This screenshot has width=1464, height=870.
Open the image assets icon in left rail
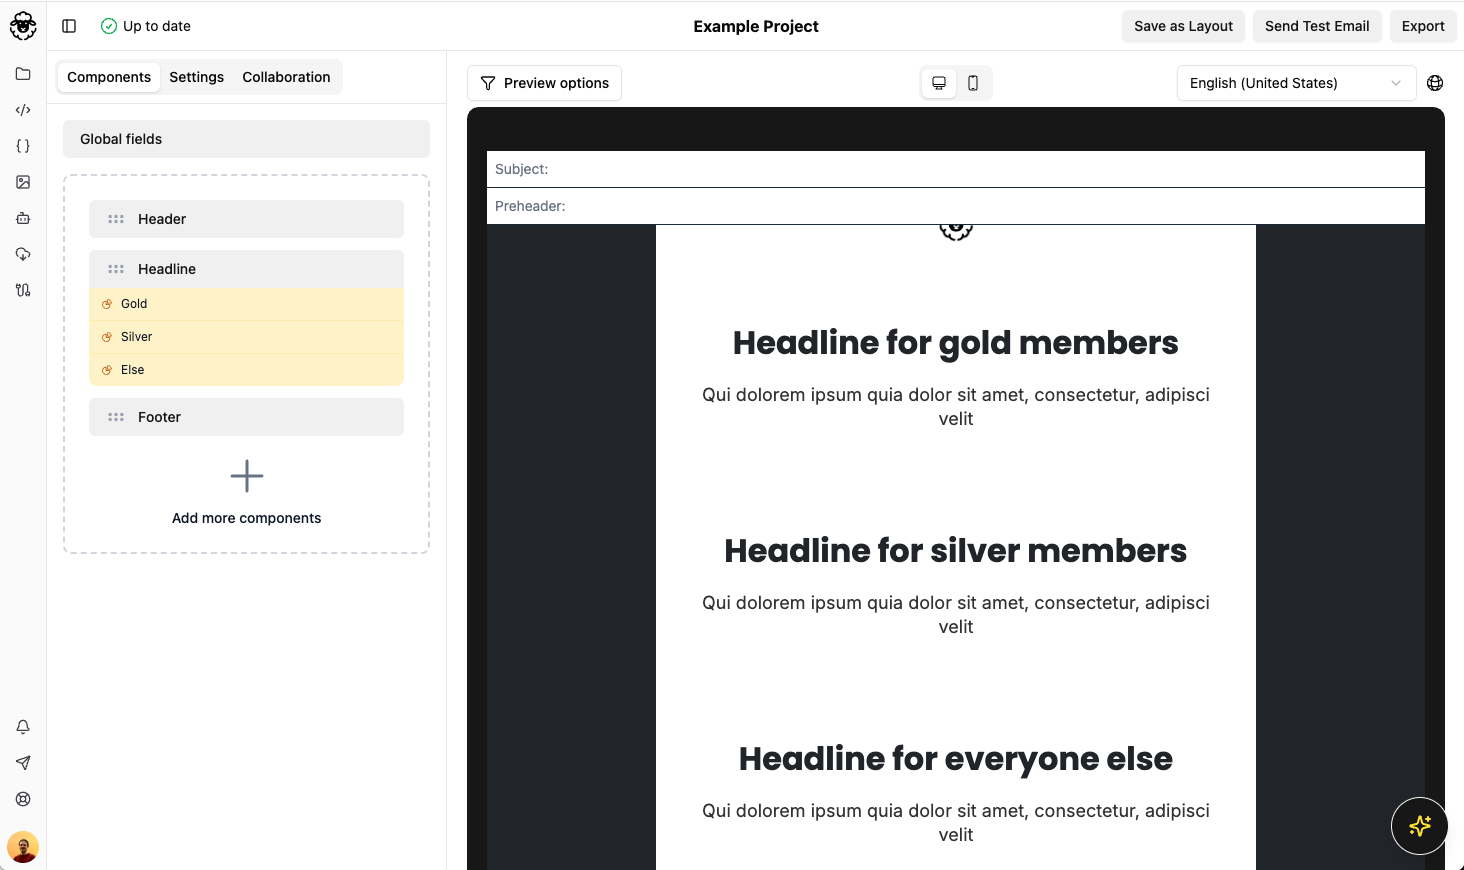(x=23, y=182)
